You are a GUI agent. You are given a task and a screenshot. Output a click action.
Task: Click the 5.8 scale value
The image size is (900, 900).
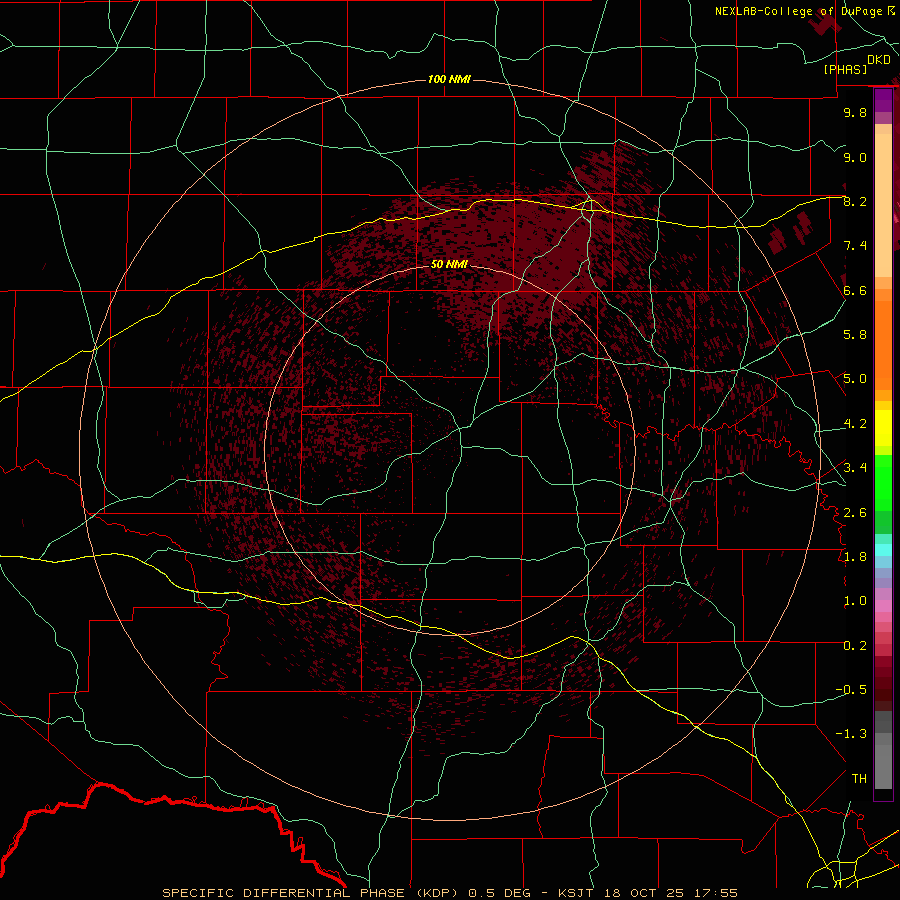tap(855, 335)
